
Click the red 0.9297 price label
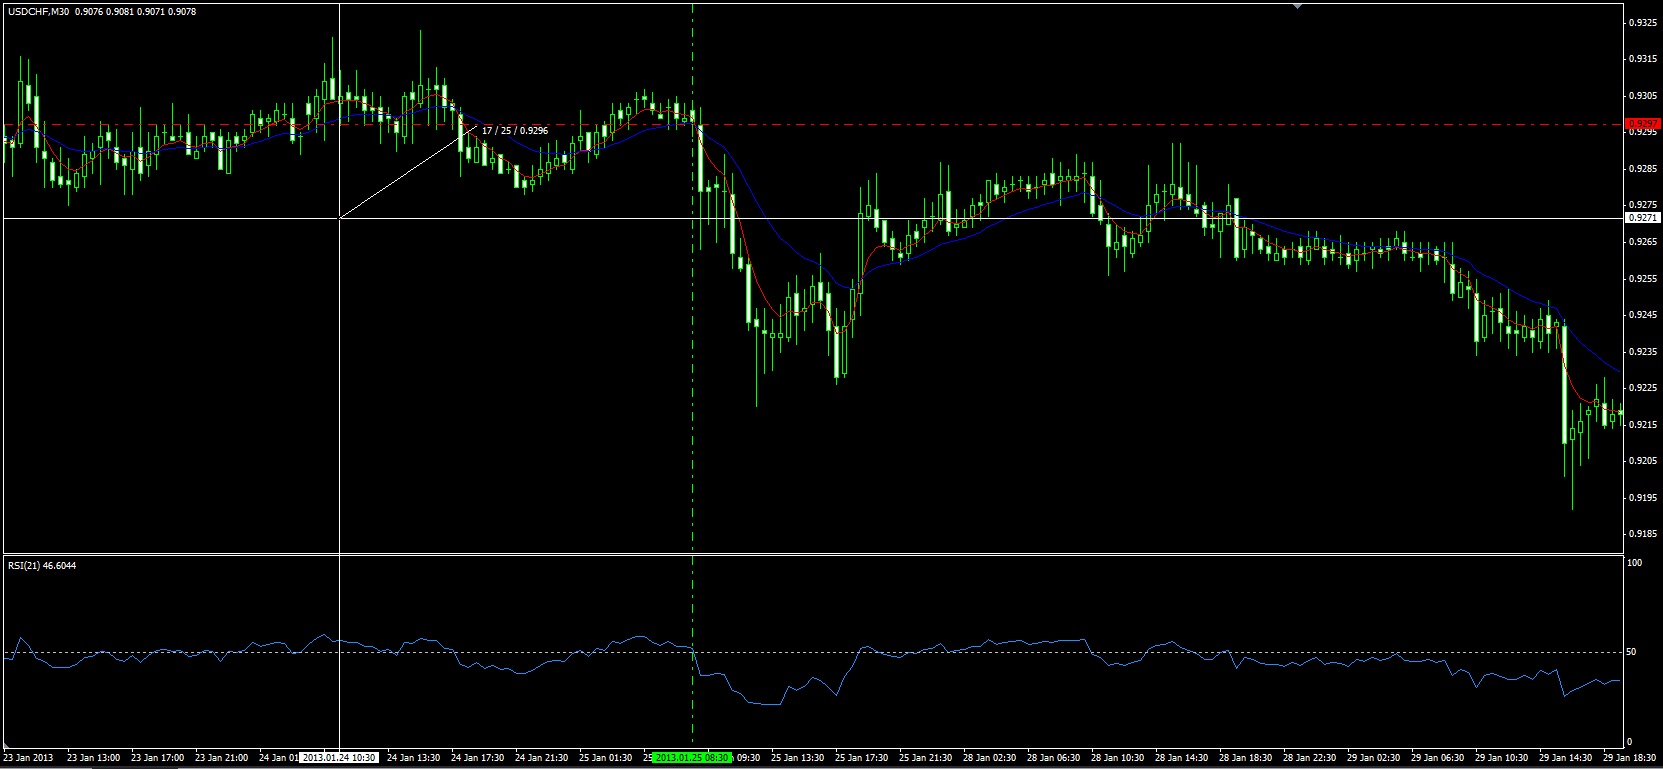coord(1643,124)
